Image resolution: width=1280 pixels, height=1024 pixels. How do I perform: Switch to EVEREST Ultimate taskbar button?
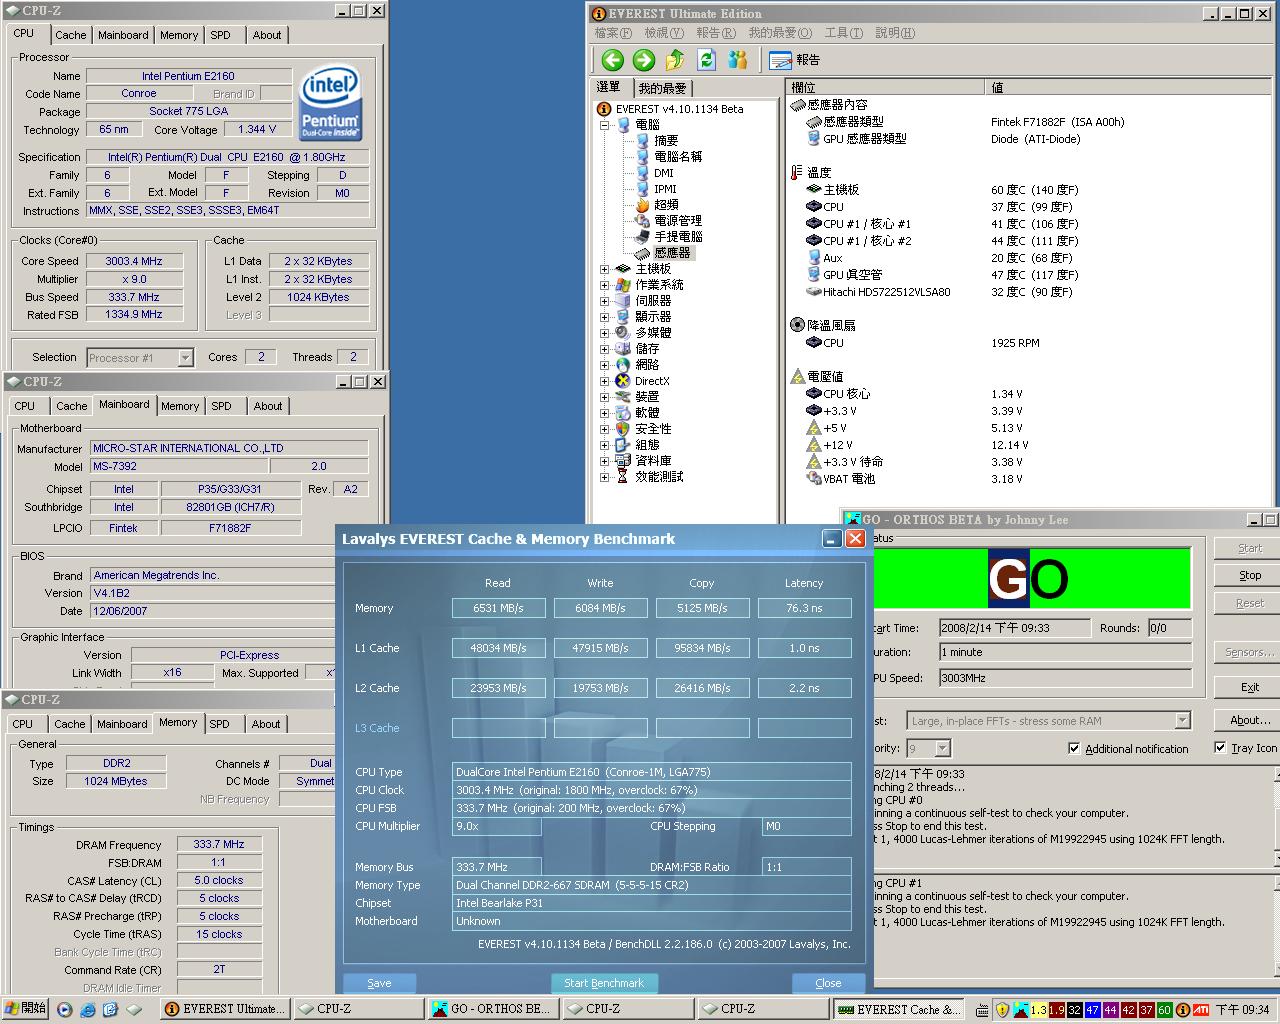(x=225, y=1009)
